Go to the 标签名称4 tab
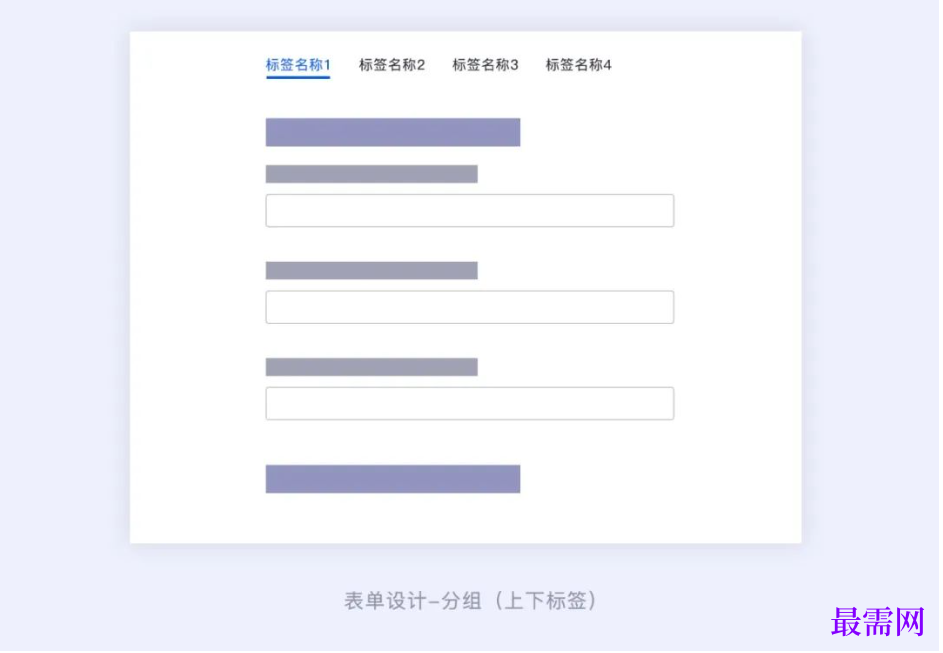This screenshot has width=943, height=653. click(x=578, y=65)
